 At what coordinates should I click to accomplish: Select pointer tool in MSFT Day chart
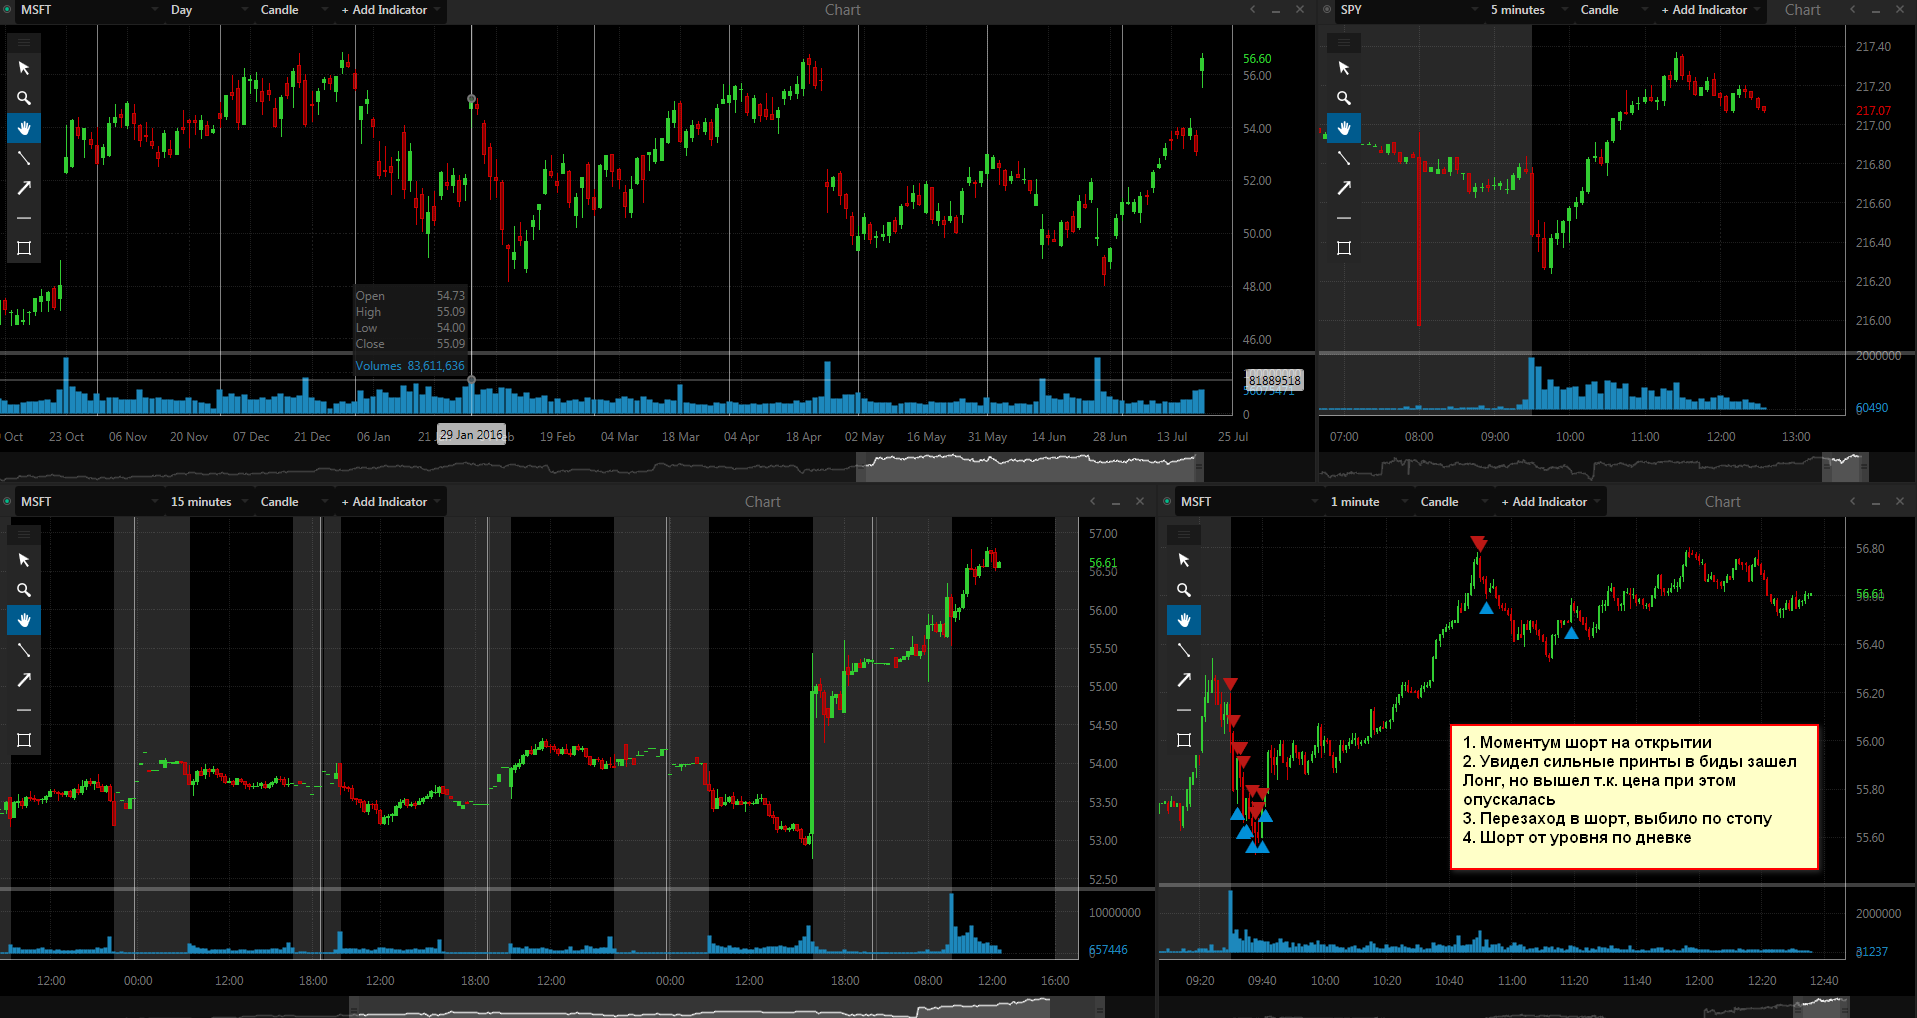[24, 68]
